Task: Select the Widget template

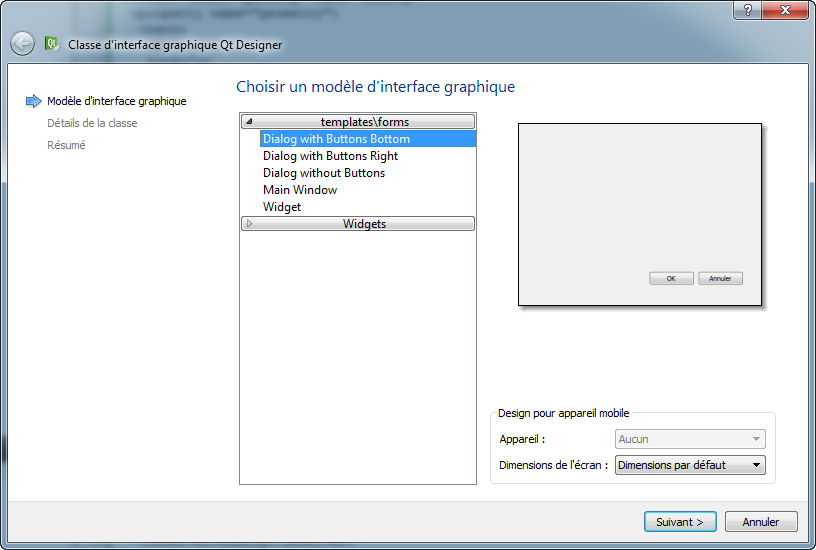Action: [x=281, y=207]
